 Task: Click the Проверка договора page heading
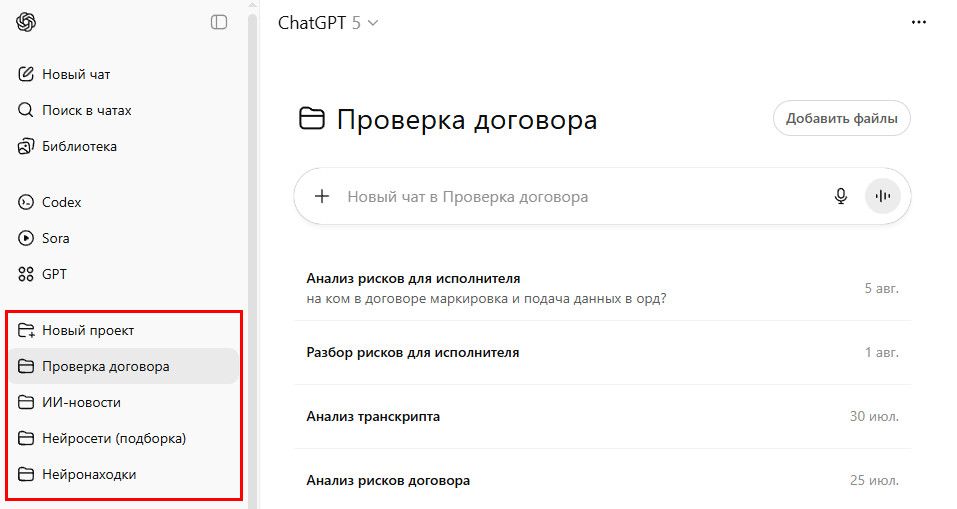[467, 120]
